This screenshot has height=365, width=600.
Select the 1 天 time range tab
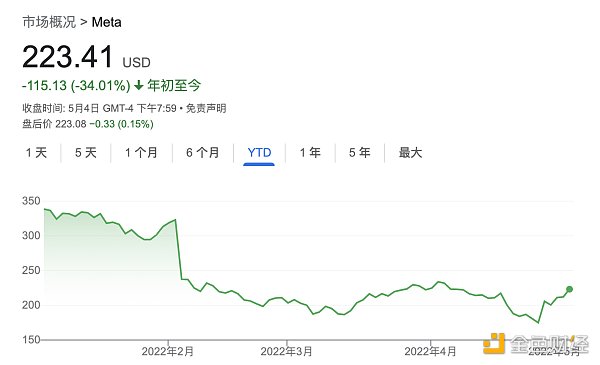coord(36,153)
